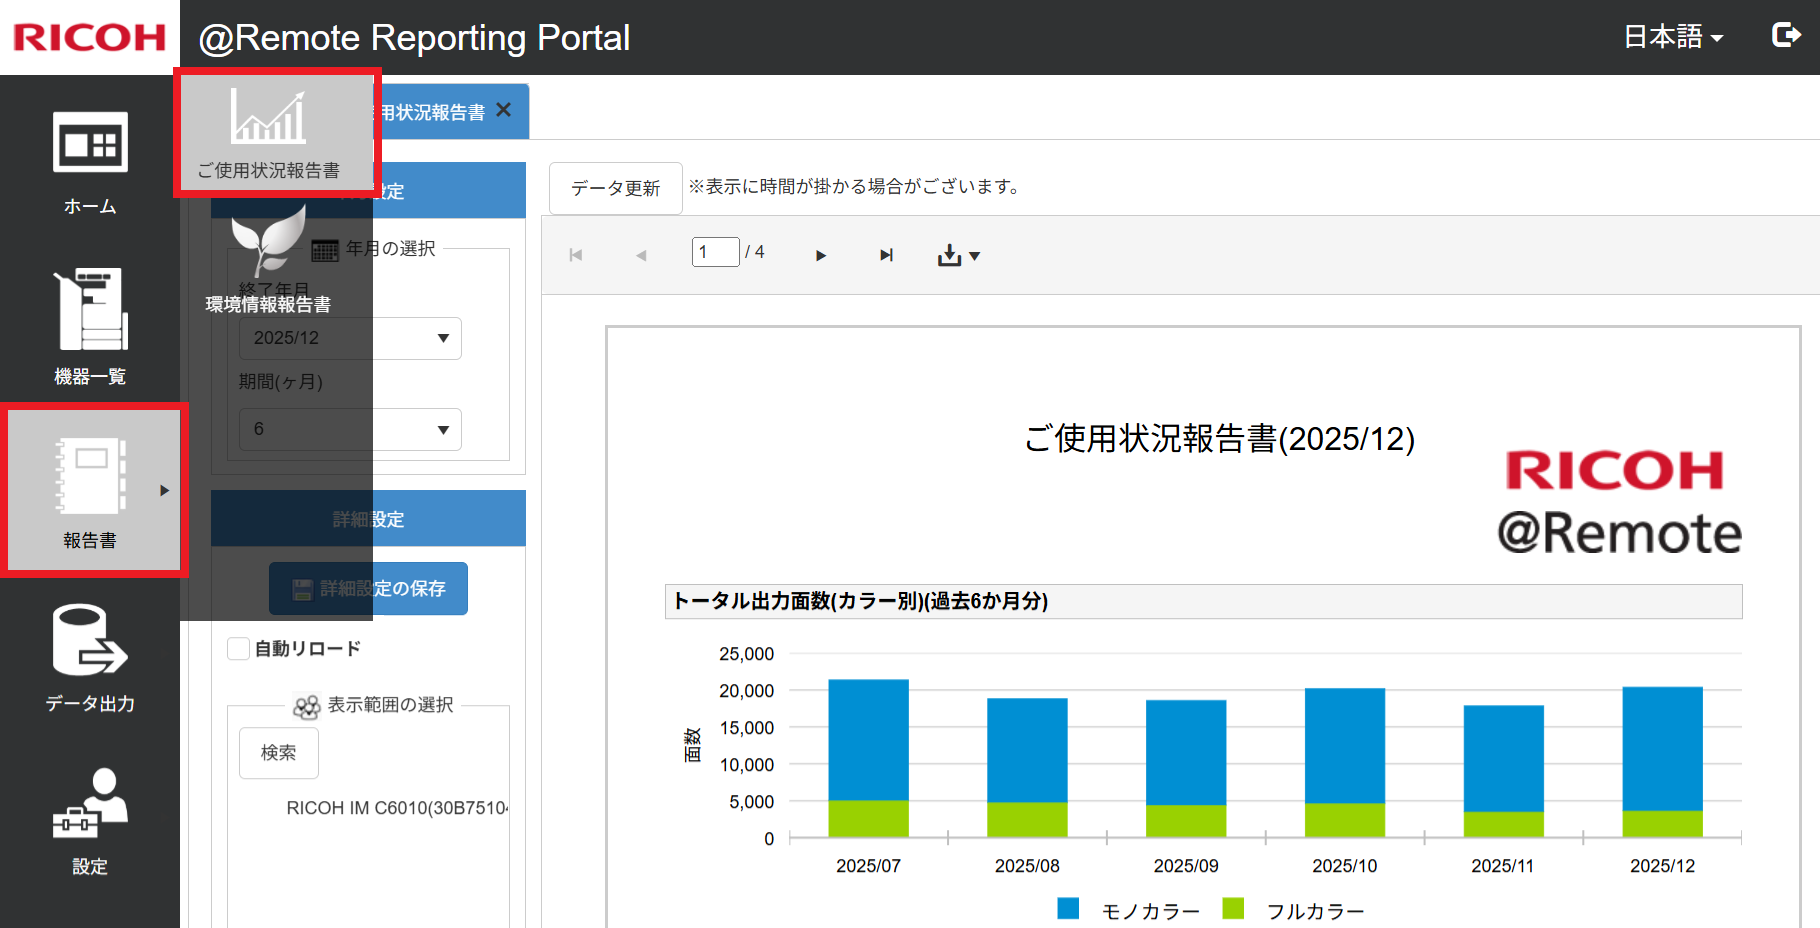The height and width of the screenshot is (928, 1820).
Task: Open the export download dropdown
Action: [959, 256]
